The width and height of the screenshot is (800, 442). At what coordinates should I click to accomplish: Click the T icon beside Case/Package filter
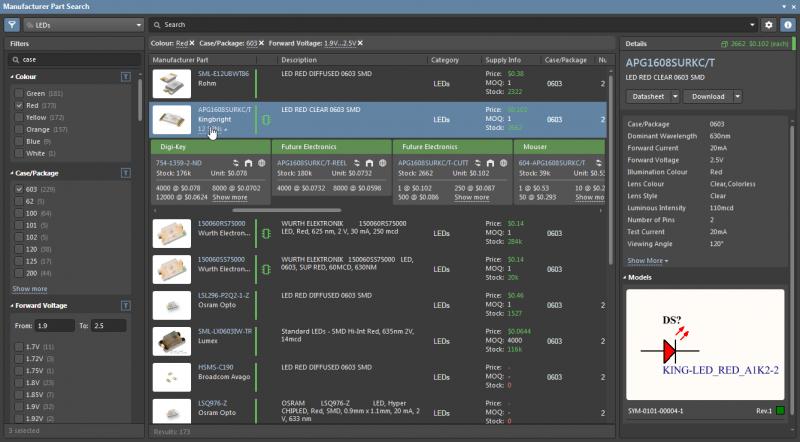click(x=126, y=173)
